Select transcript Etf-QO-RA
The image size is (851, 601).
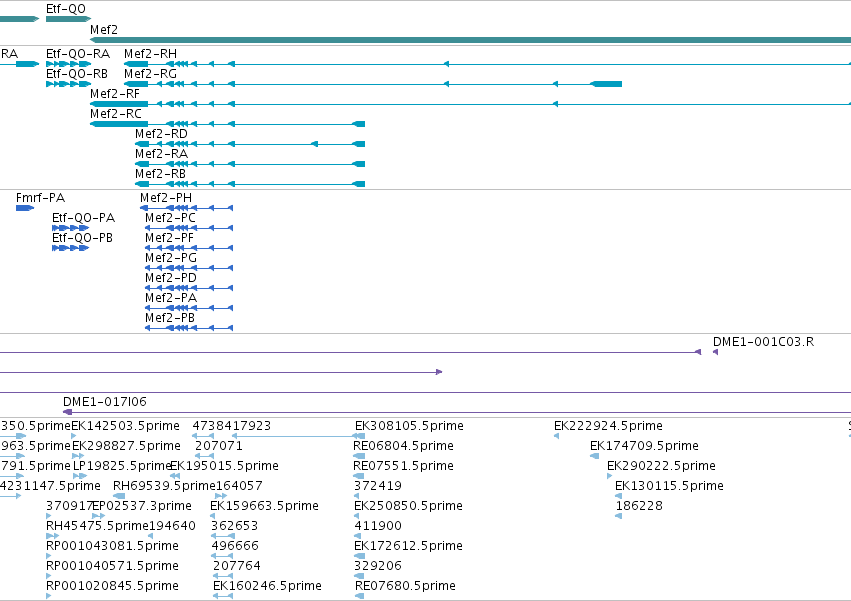click(68, 64)
